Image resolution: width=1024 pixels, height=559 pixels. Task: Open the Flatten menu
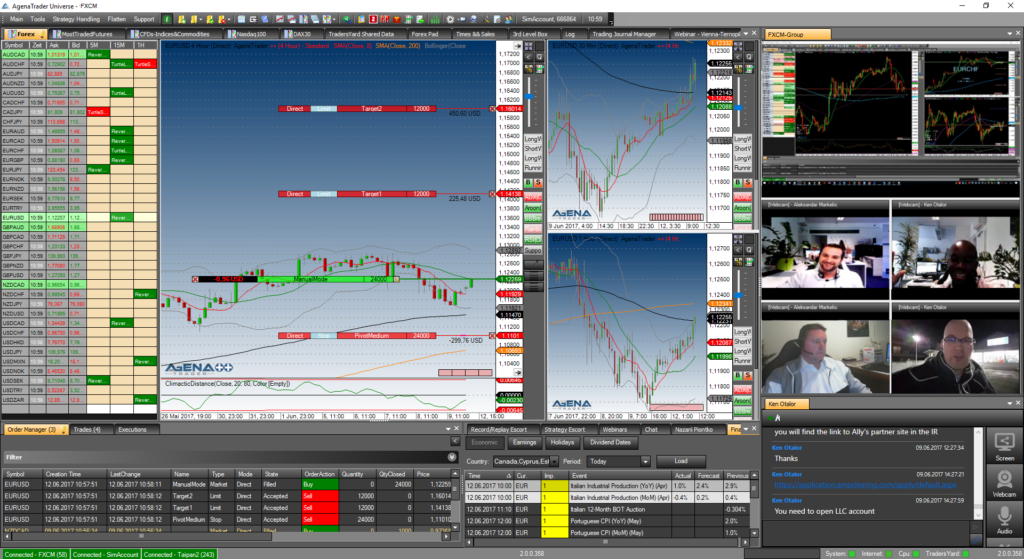(x=117, y=19)
